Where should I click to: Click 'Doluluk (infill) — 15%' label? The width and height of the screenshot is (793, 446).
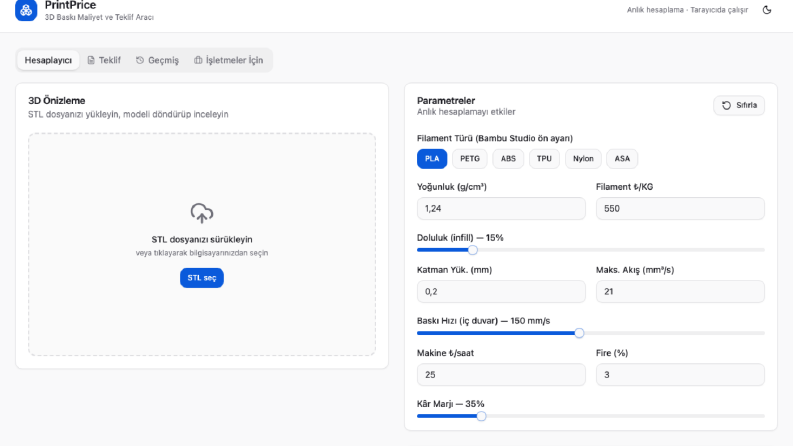click(x=460, y=238)
